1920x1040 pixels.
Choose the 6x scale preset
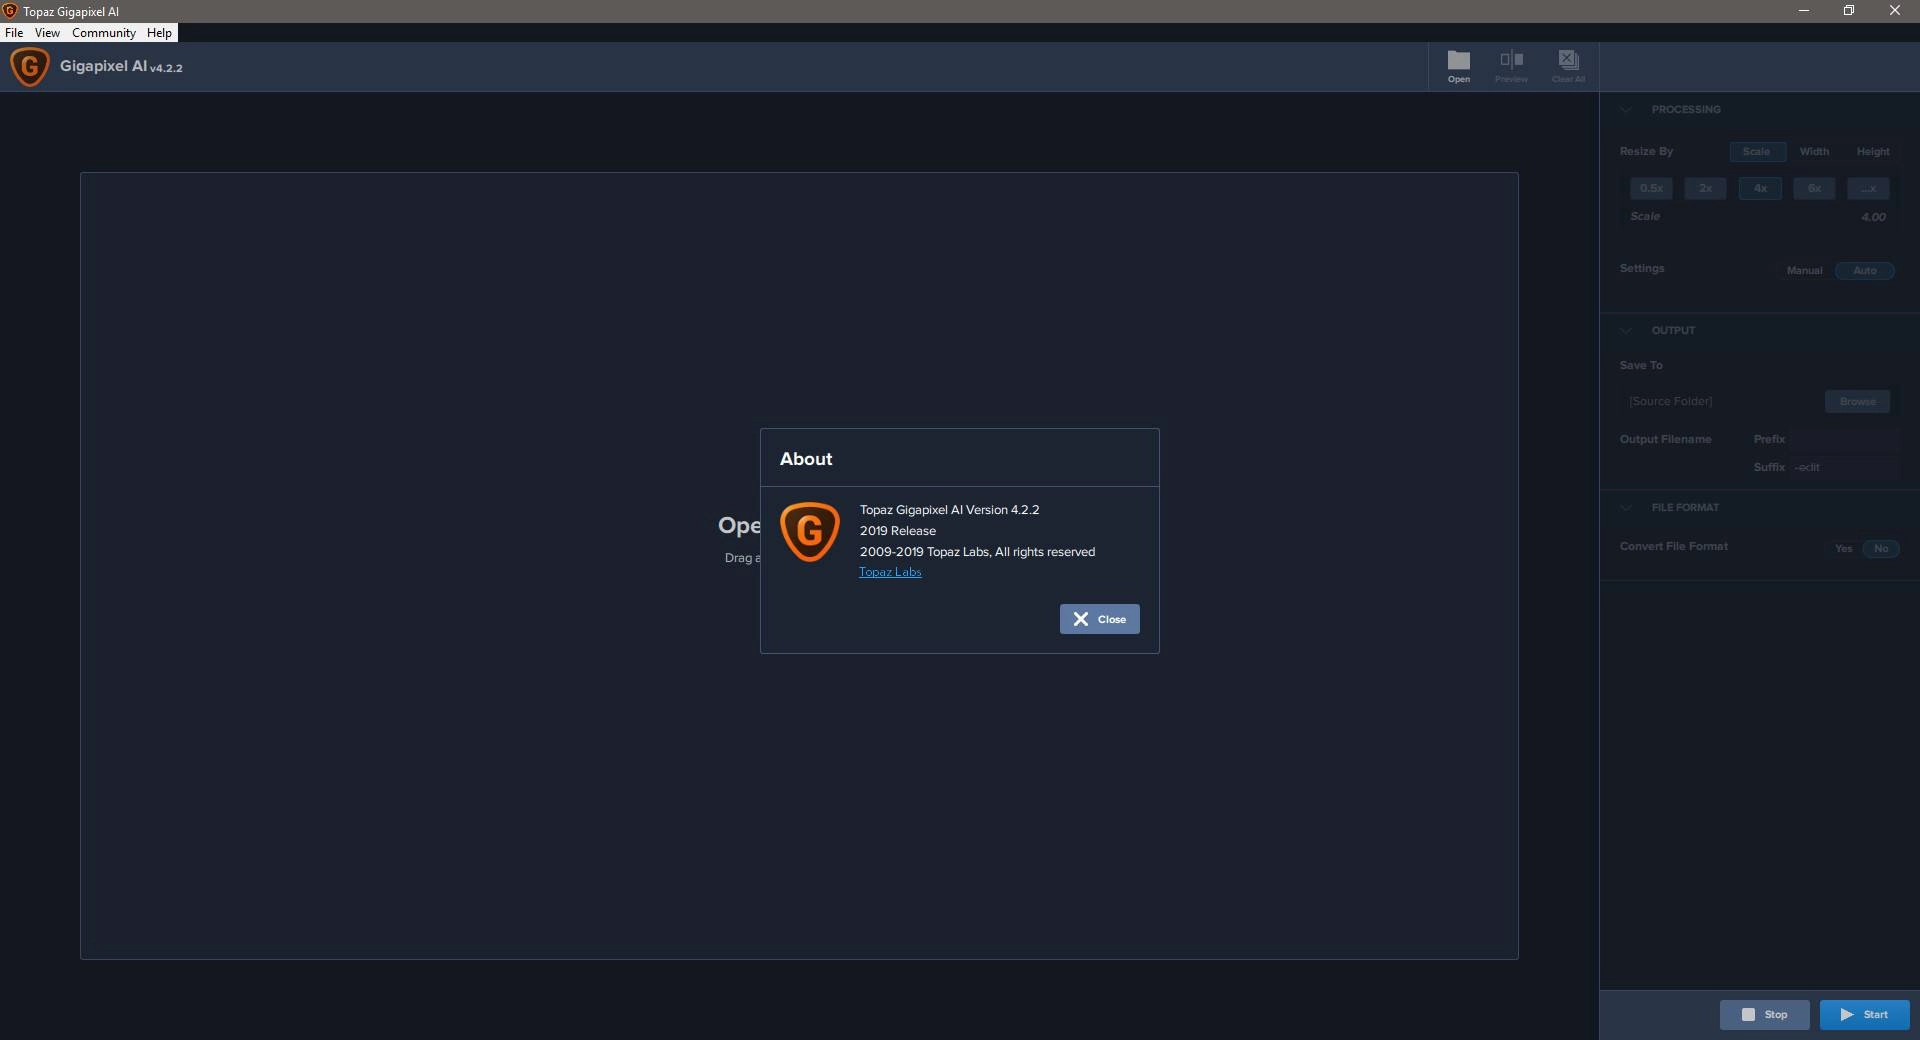1814,188
